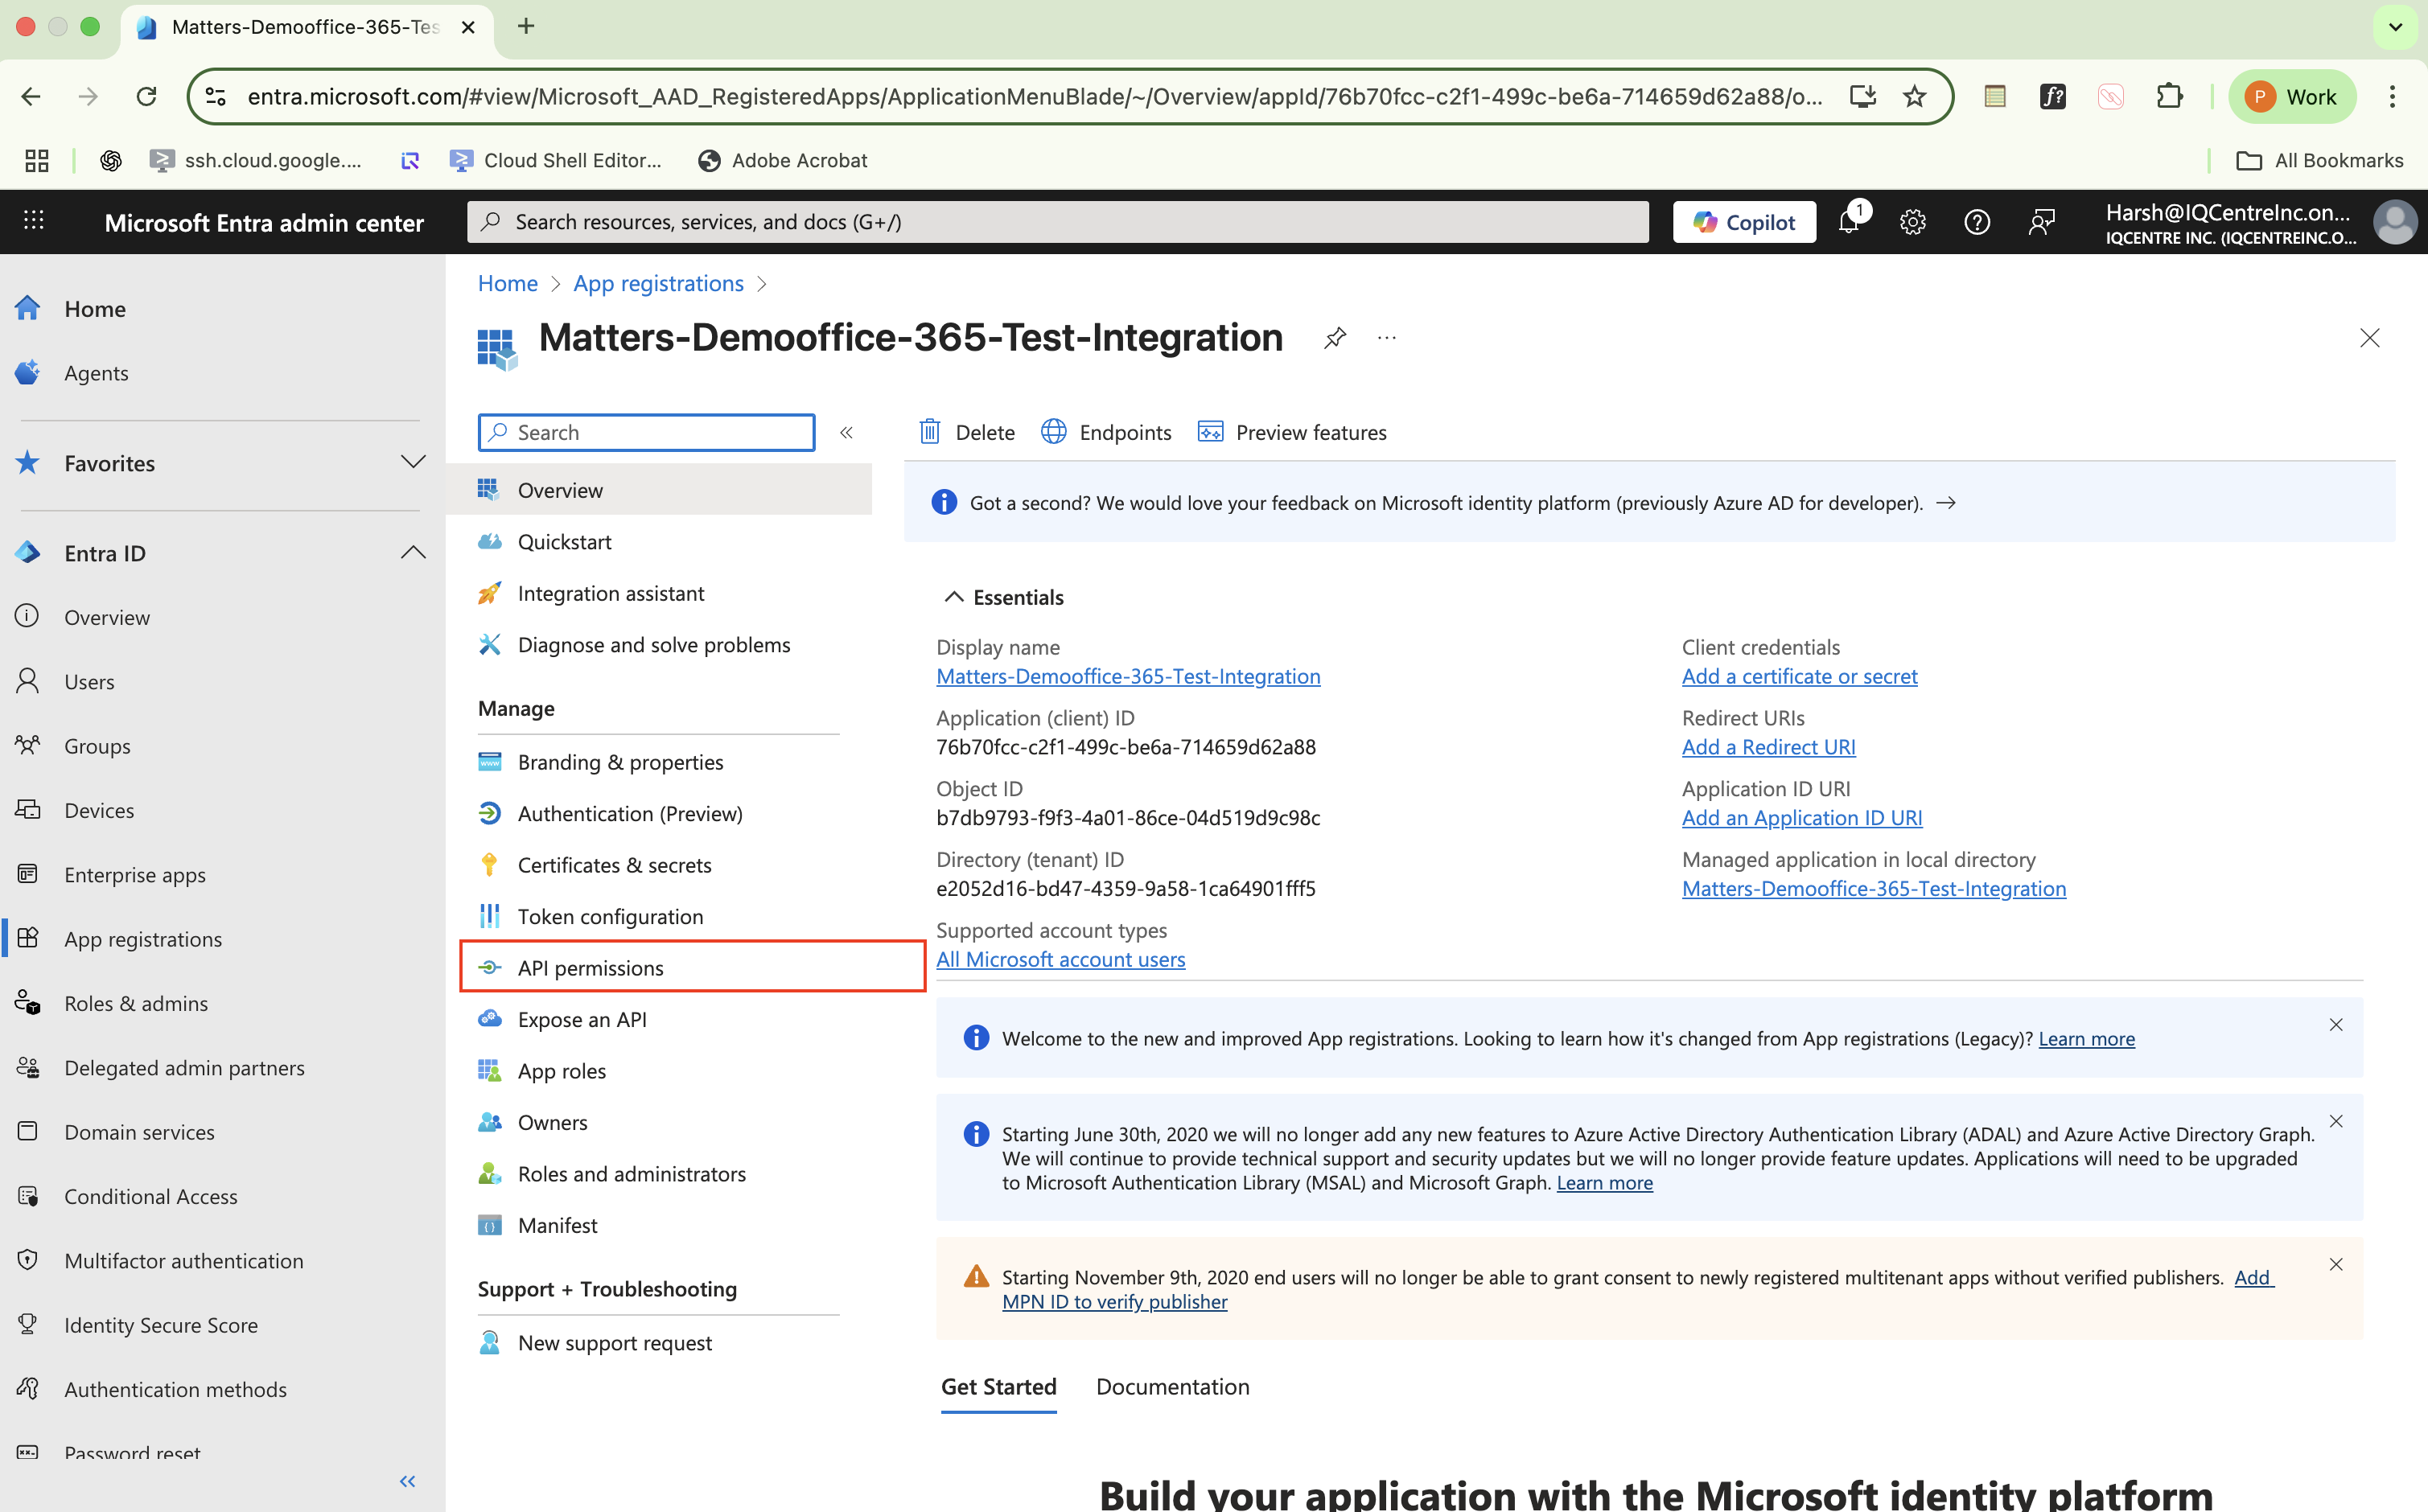
Task: Close the app registration blade
Action: tap(2369, 338)
